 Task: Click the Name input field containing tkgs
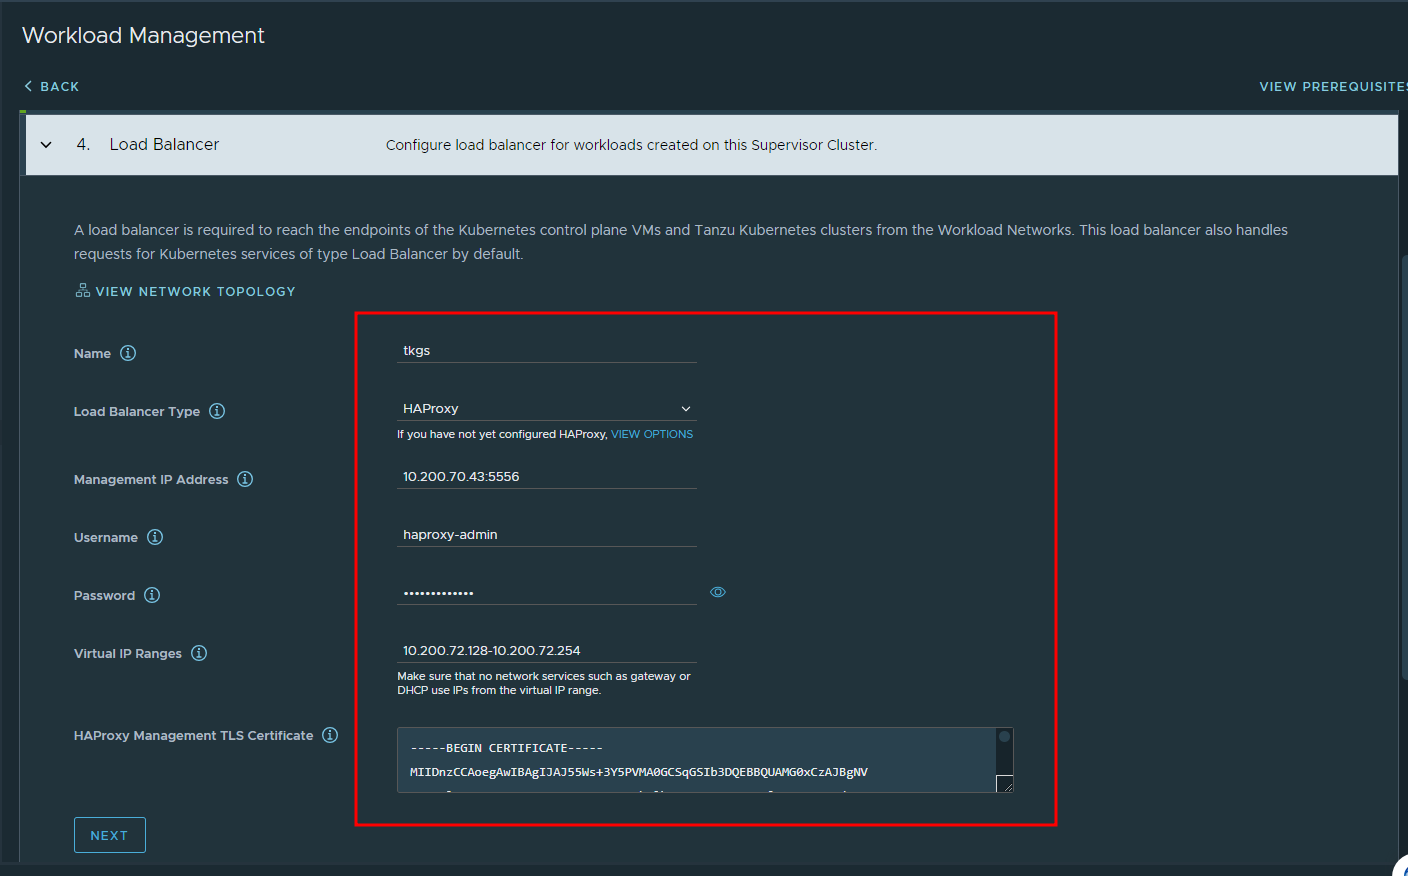pyautogui.click(x=547, y=351)
